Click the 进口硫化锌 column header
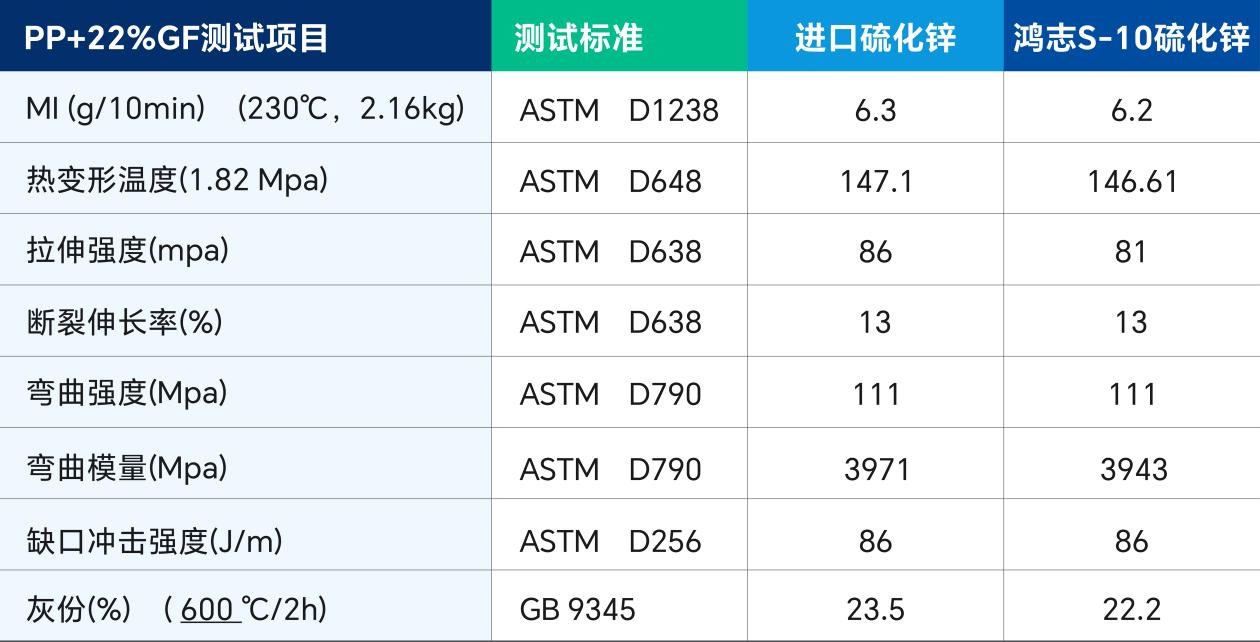The width and height of the screenshot is (1260, 642). [875, 38]
